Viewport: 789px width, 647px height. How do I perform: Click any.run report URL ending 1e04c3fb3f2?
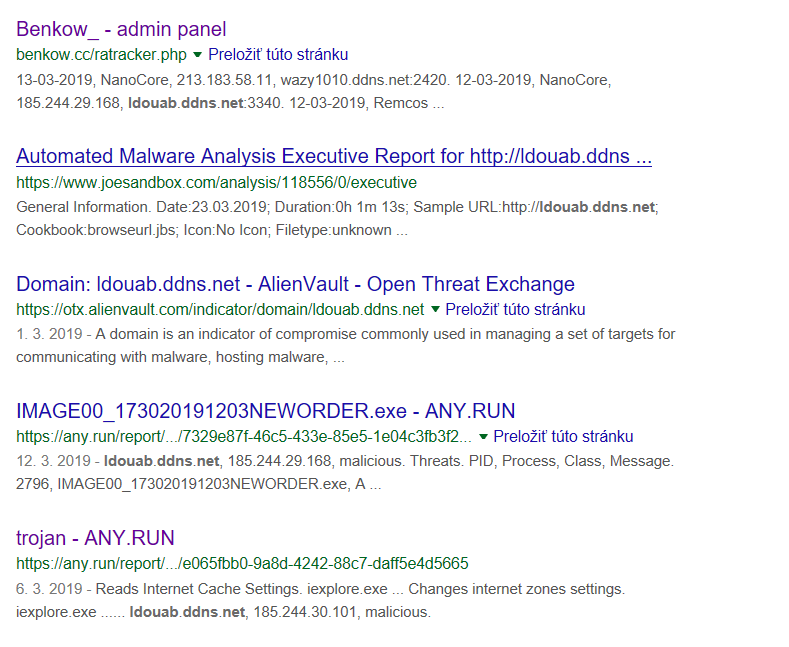(244, 436)
